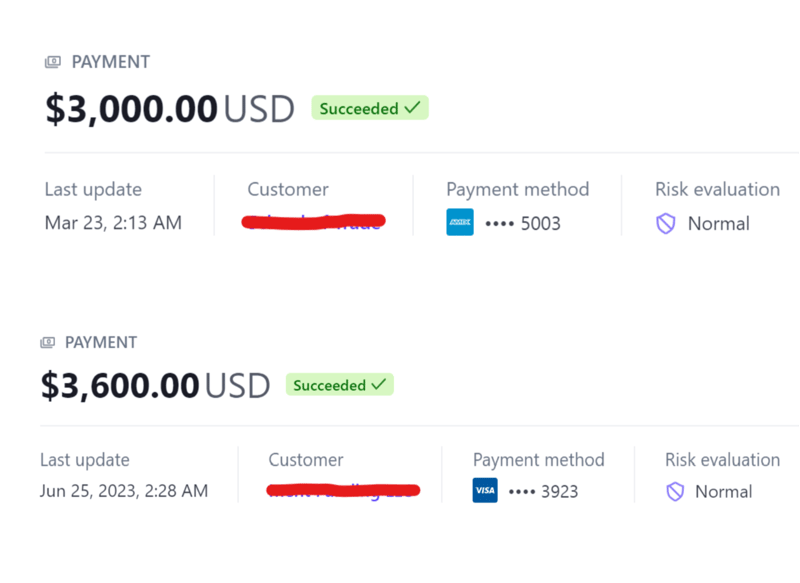800x583 pixels.
Task: Click the Jun 25, 2023, 2:28 AM timestamp
Action: click(x=124, y=491)
